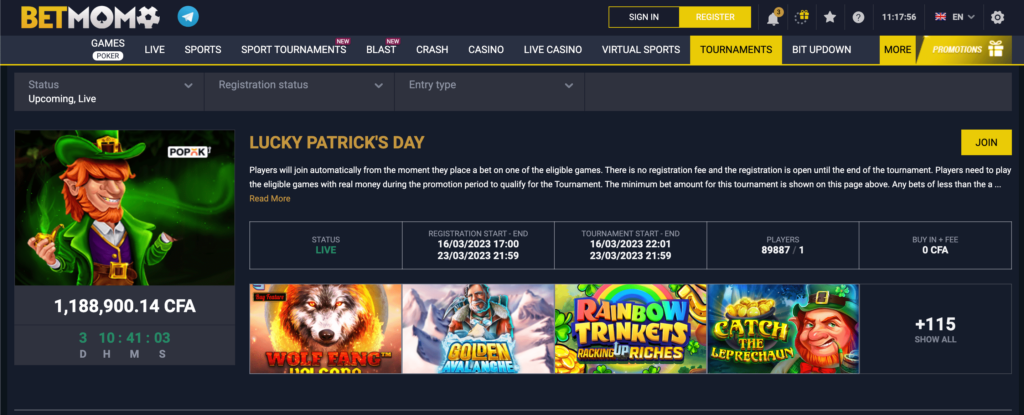Open the Bit Updown section
1024x415 pixels.
(822, 50)
